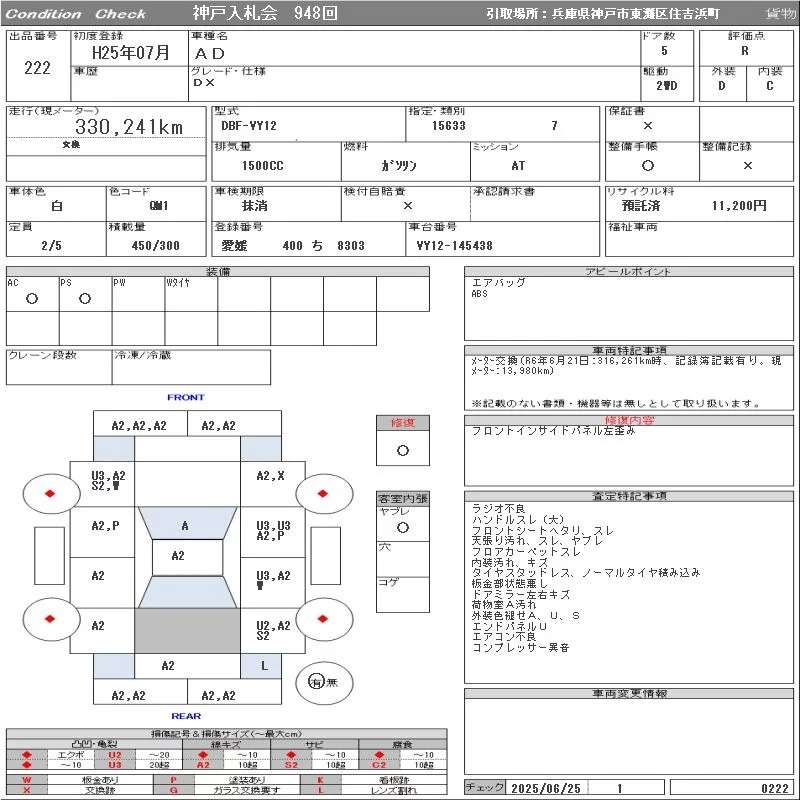Click the check date 2025/06/25
This screenshot has width=800, height=800.
point(546,788)
